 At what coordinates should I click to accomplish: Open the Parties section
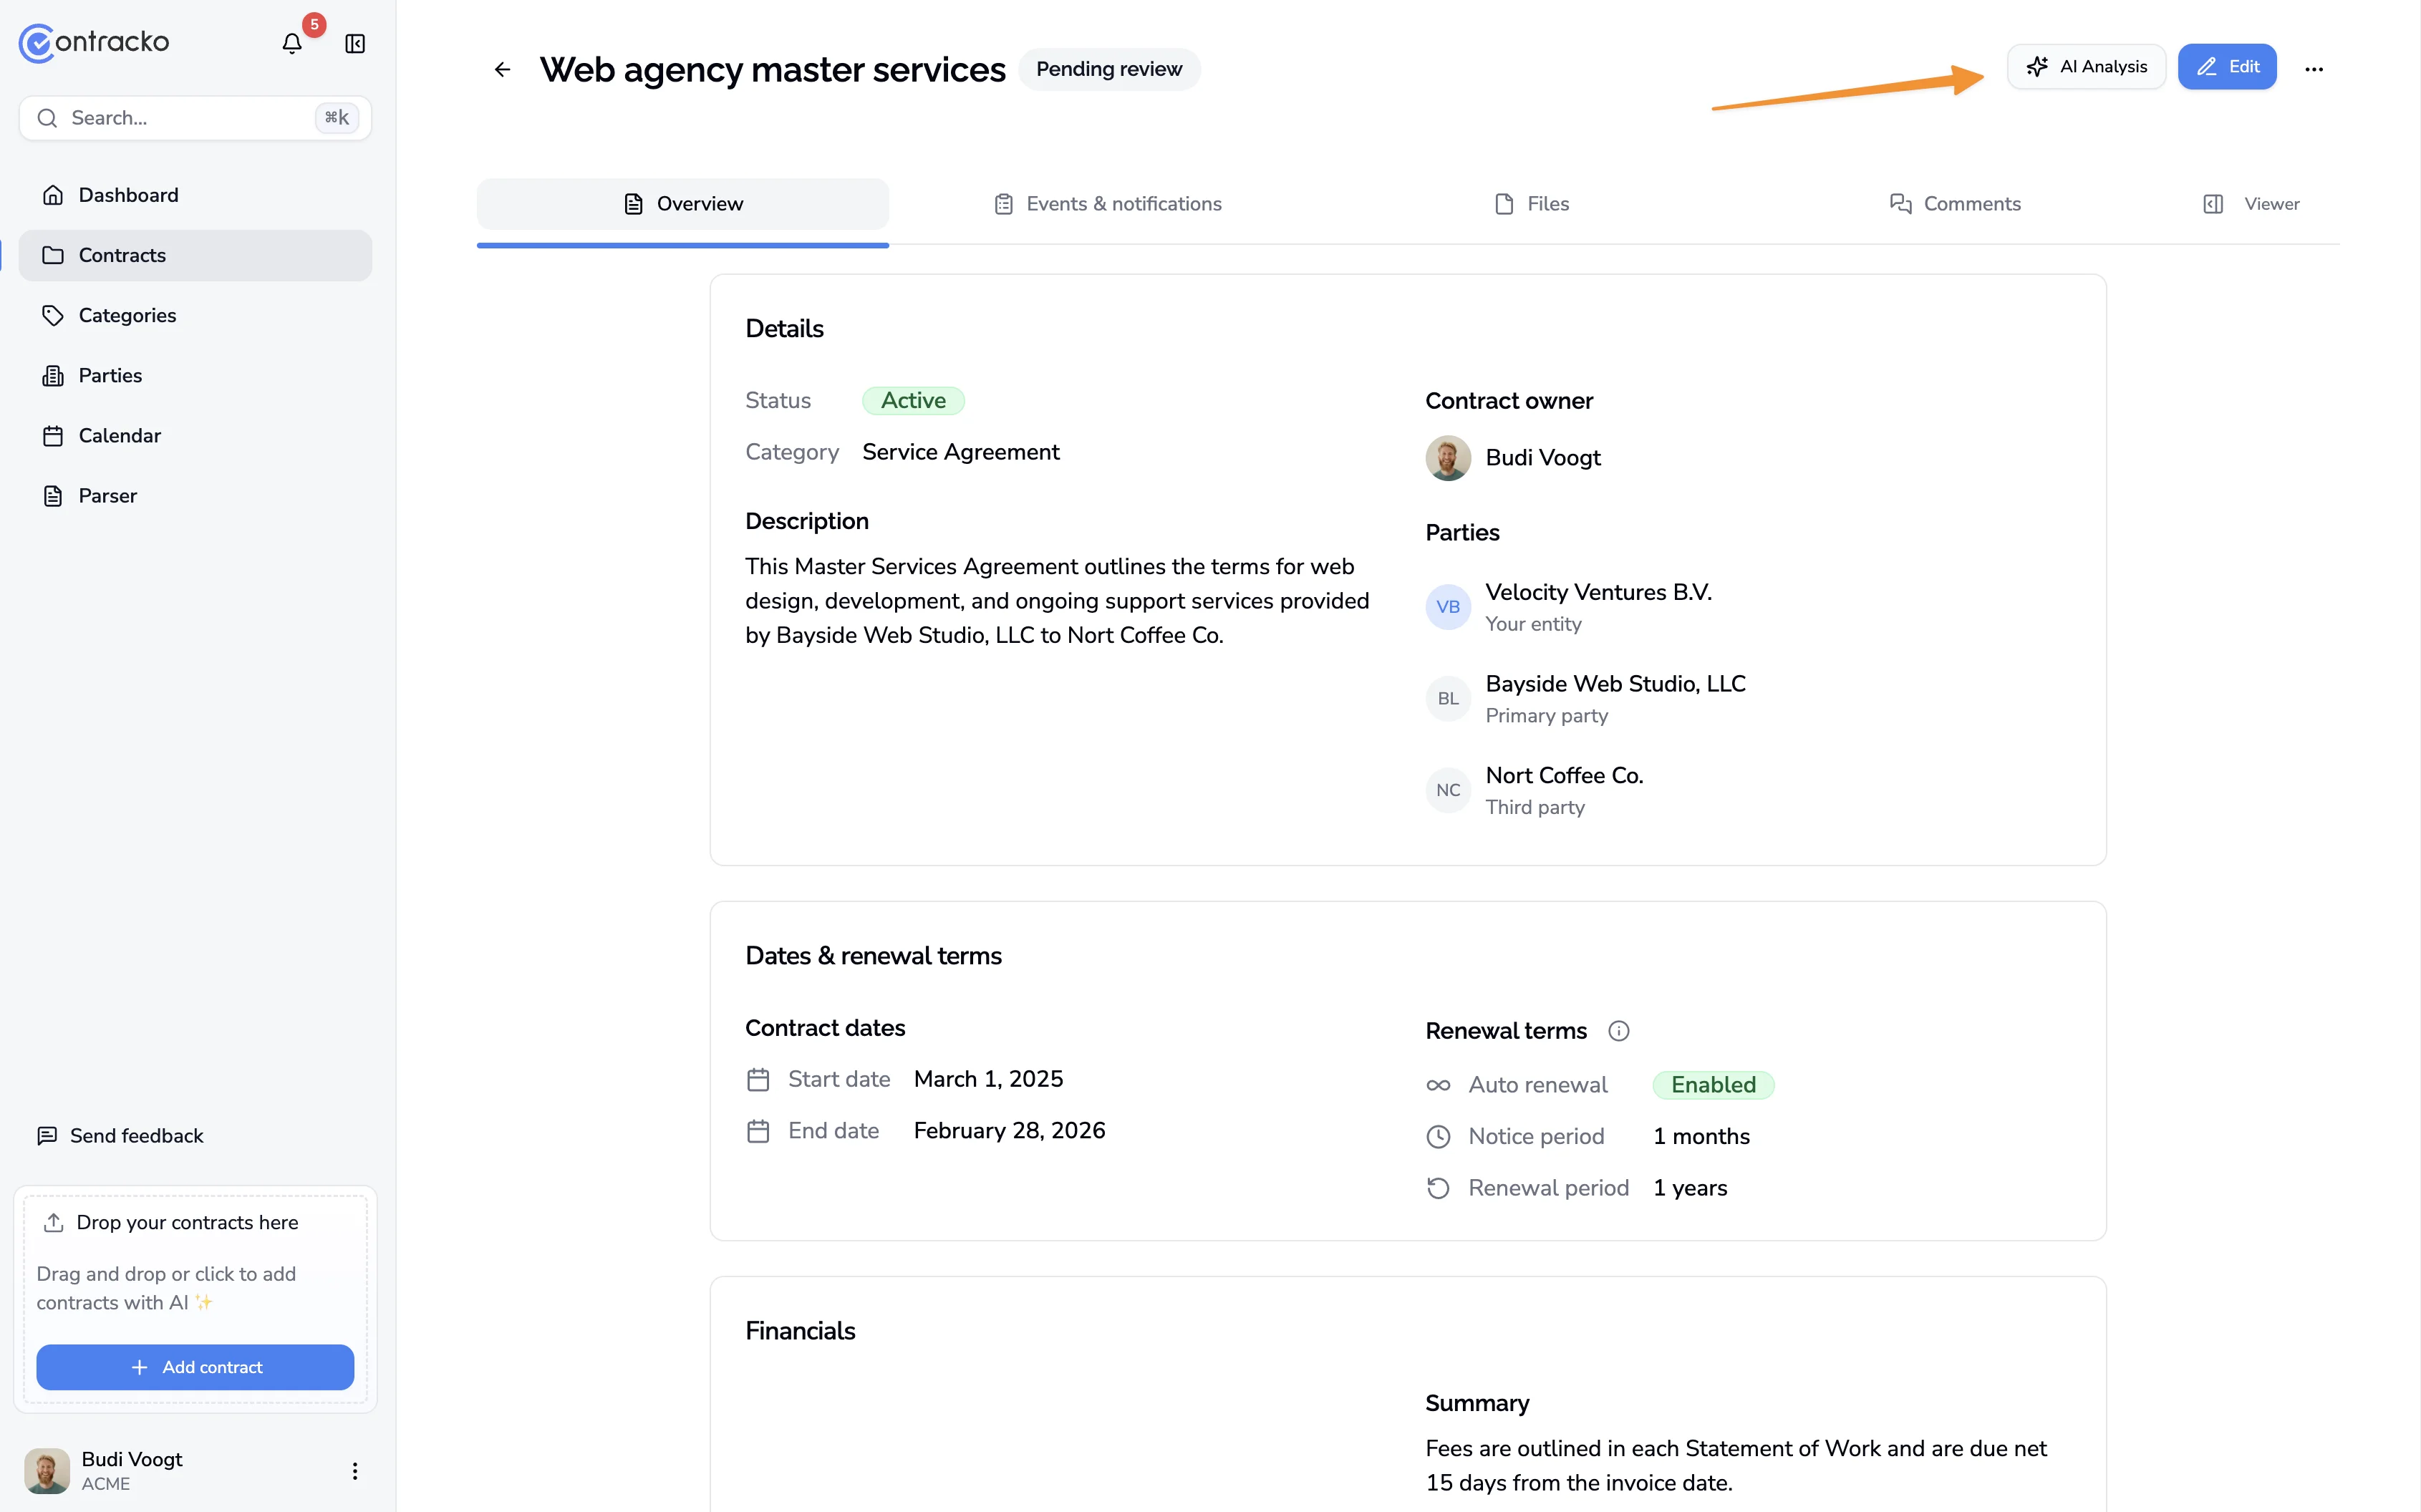[x=110, y=376]
